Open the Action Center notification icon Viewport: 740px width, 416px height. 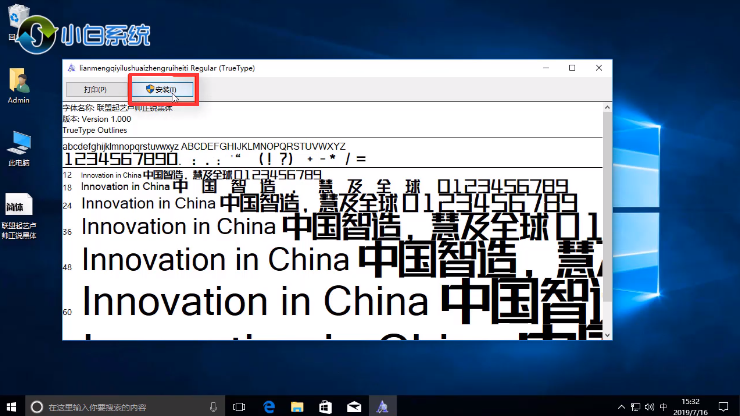click(723, 407)
